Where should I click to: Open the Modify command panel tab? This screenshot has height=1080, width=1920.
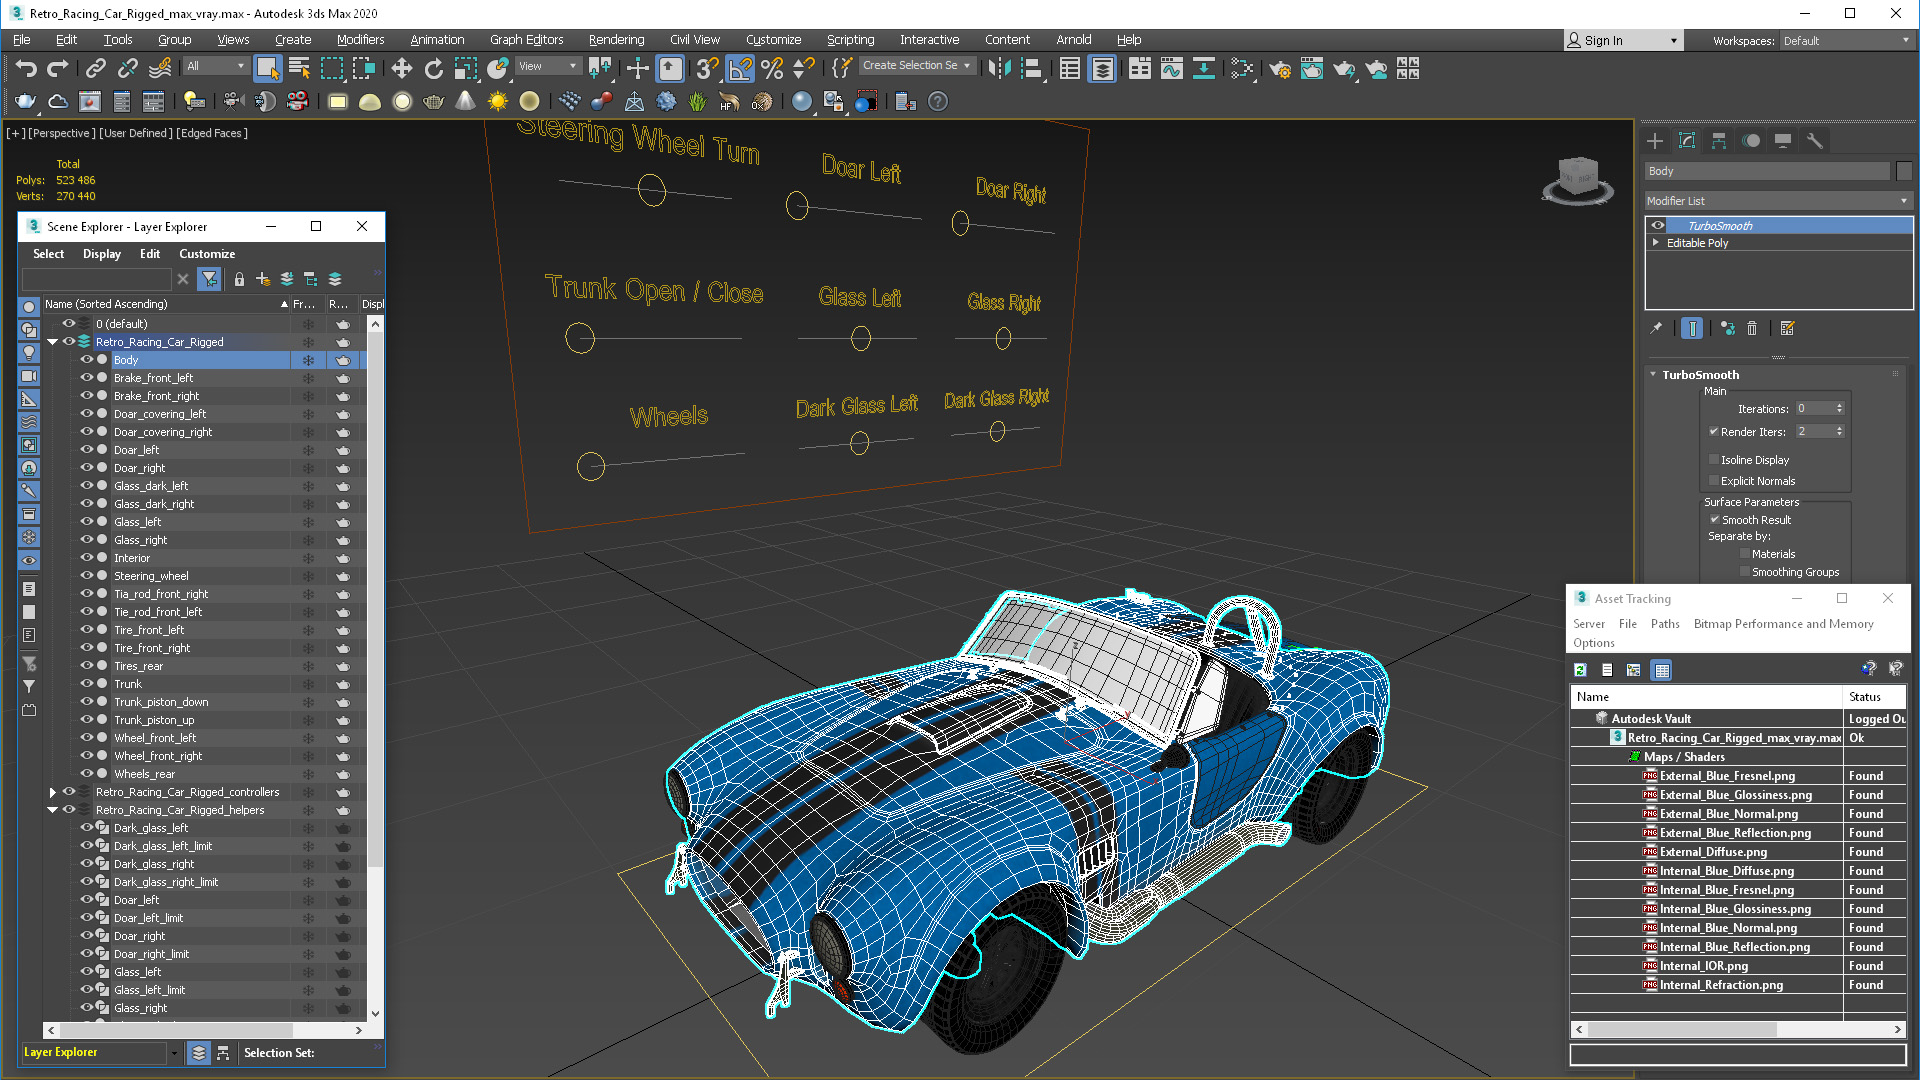click(1687, 141)
